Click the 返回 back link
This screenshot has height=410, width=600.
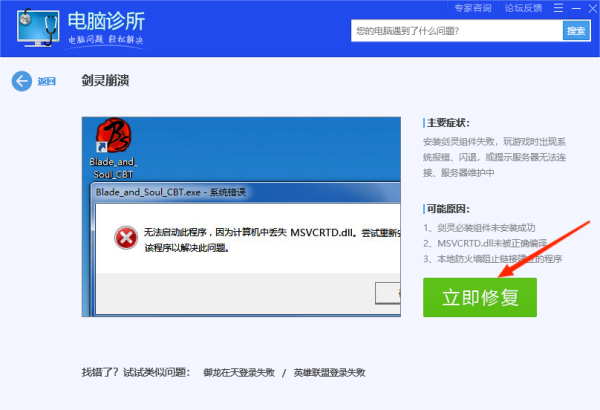click(47, 81)
